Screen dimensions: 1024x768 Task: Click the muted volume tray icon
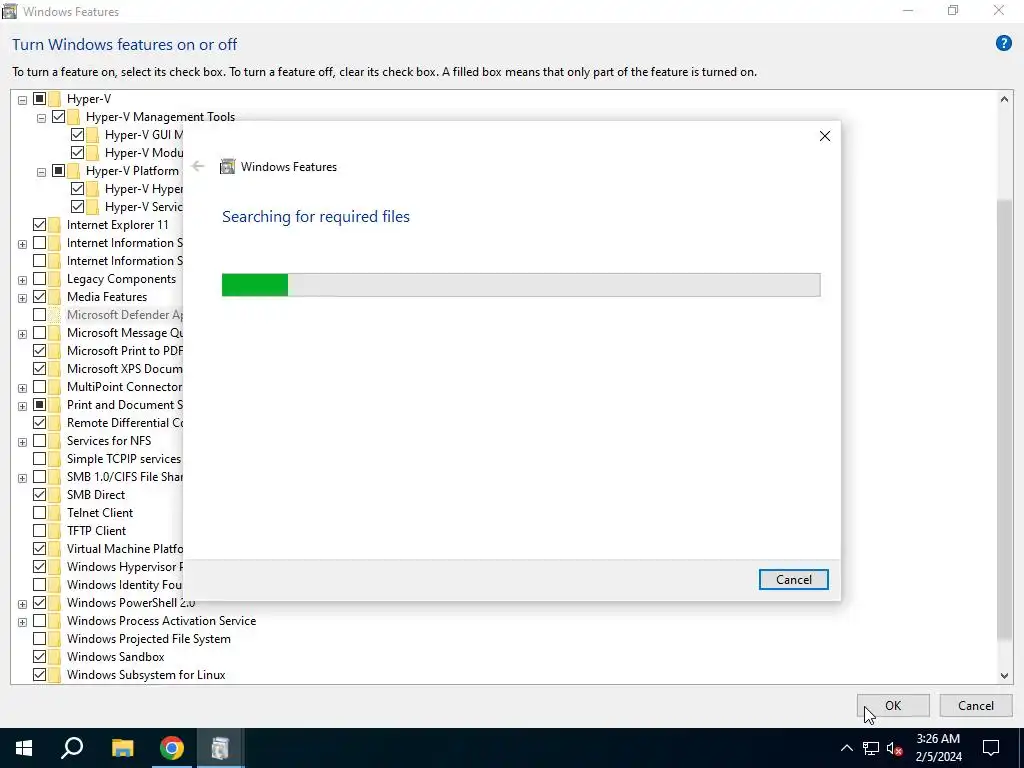tap(895, 748)
